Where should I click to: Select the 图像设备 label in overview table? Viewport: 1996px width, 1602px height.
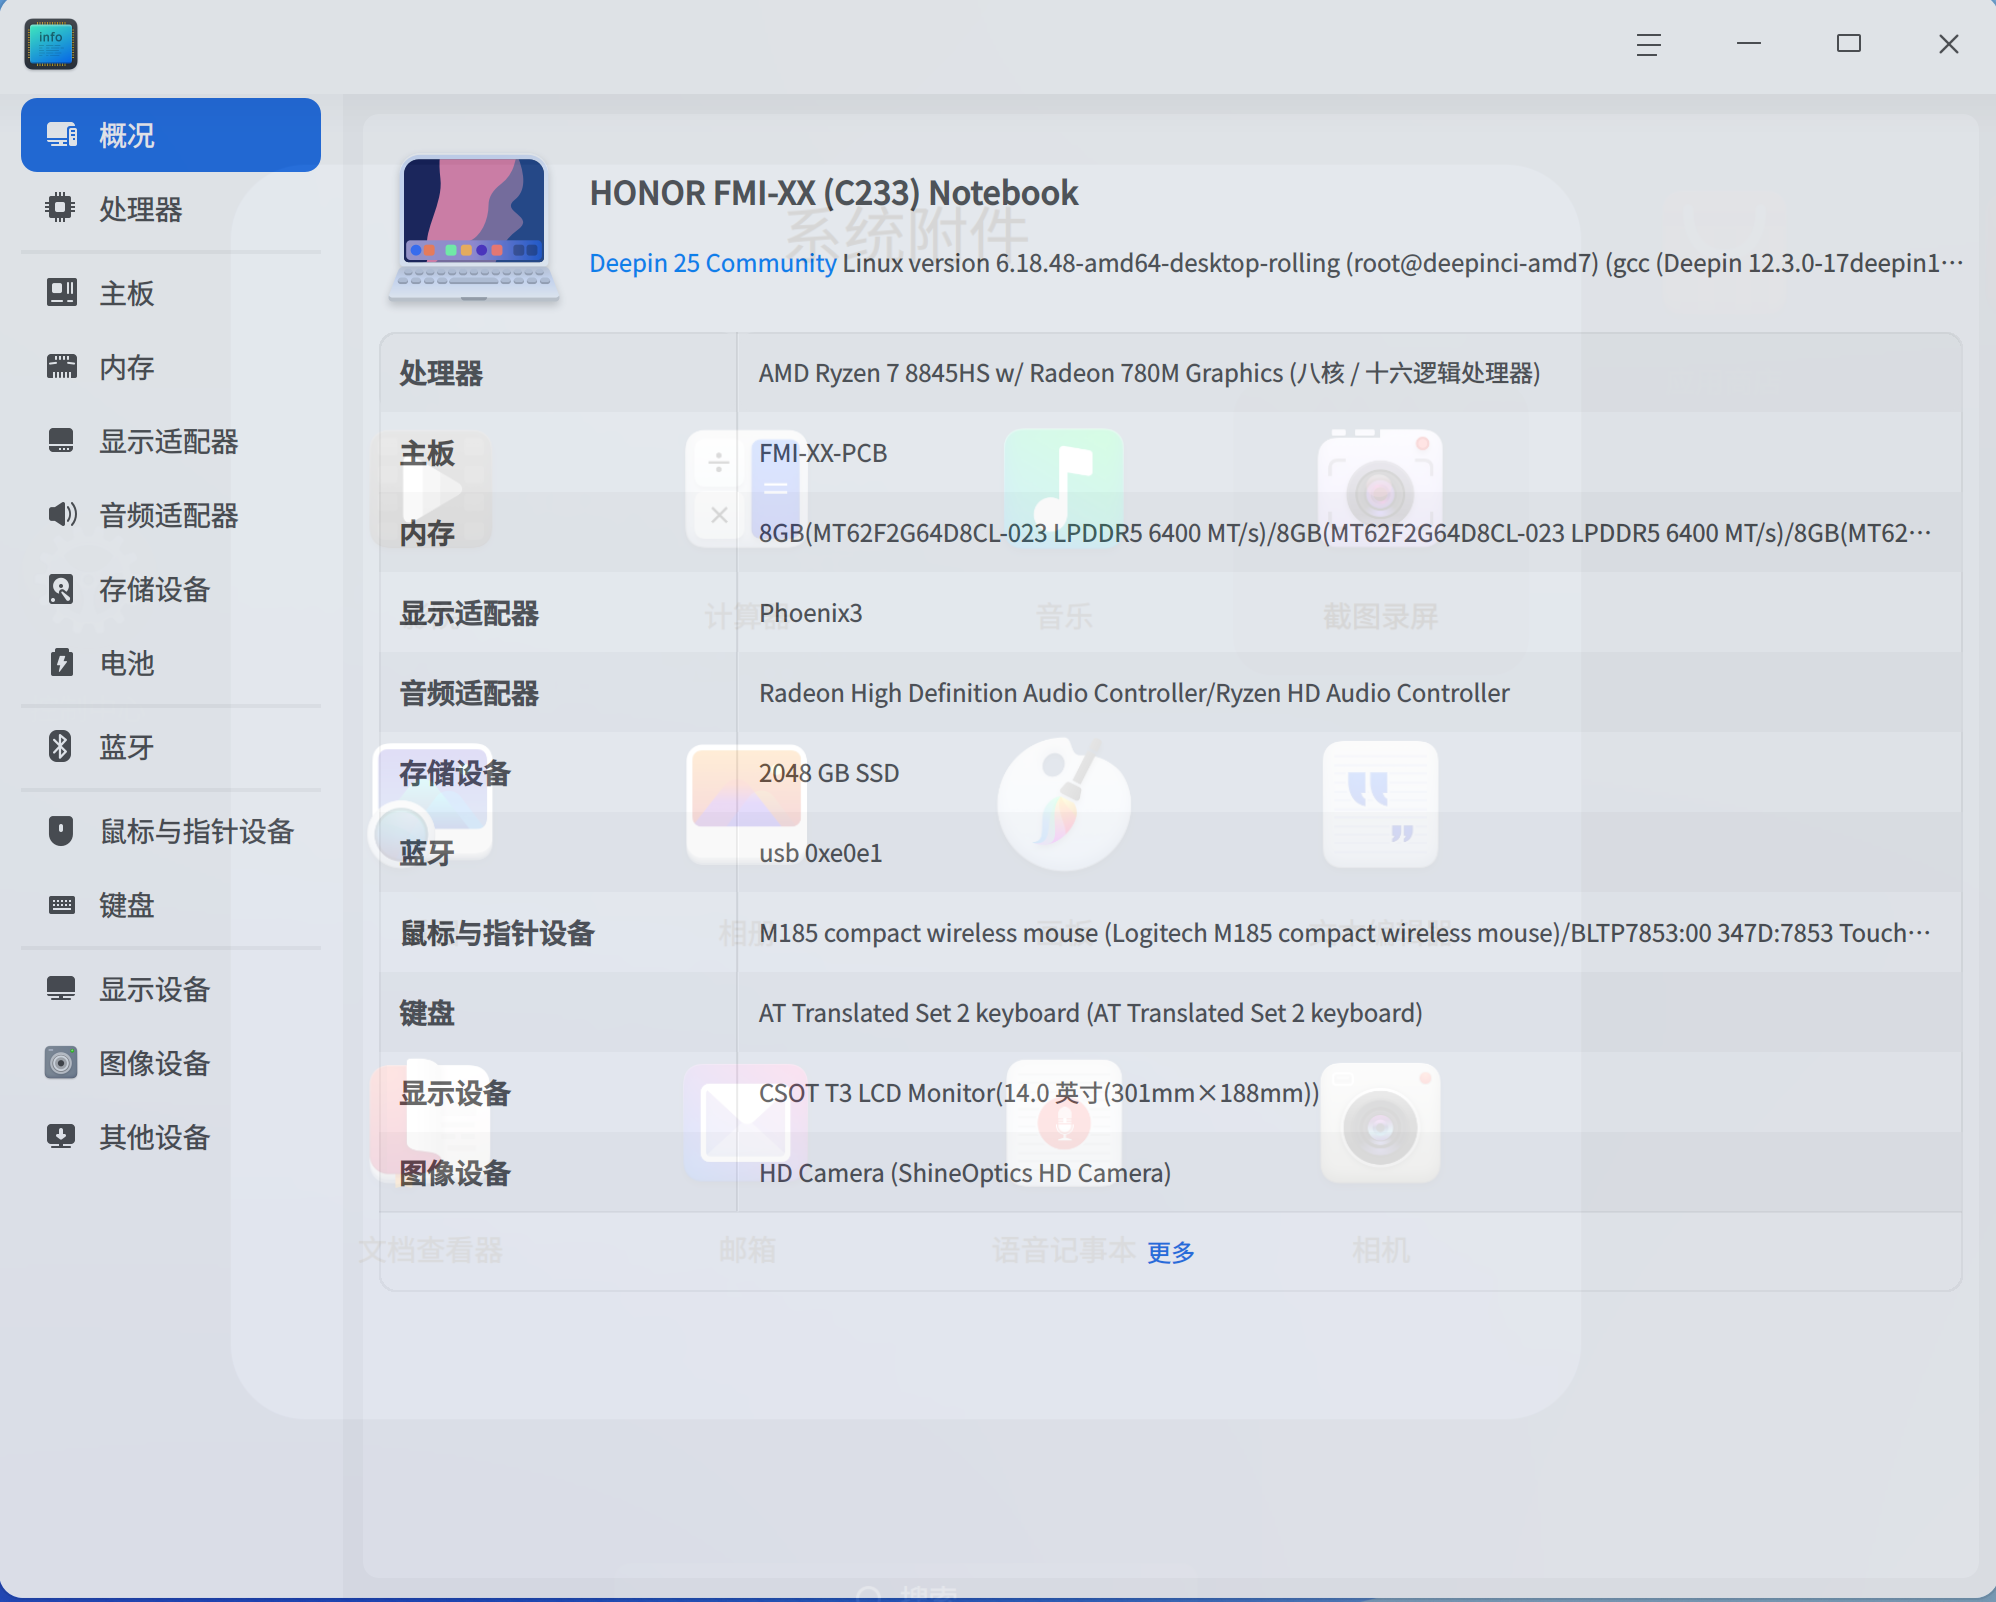455,1173
